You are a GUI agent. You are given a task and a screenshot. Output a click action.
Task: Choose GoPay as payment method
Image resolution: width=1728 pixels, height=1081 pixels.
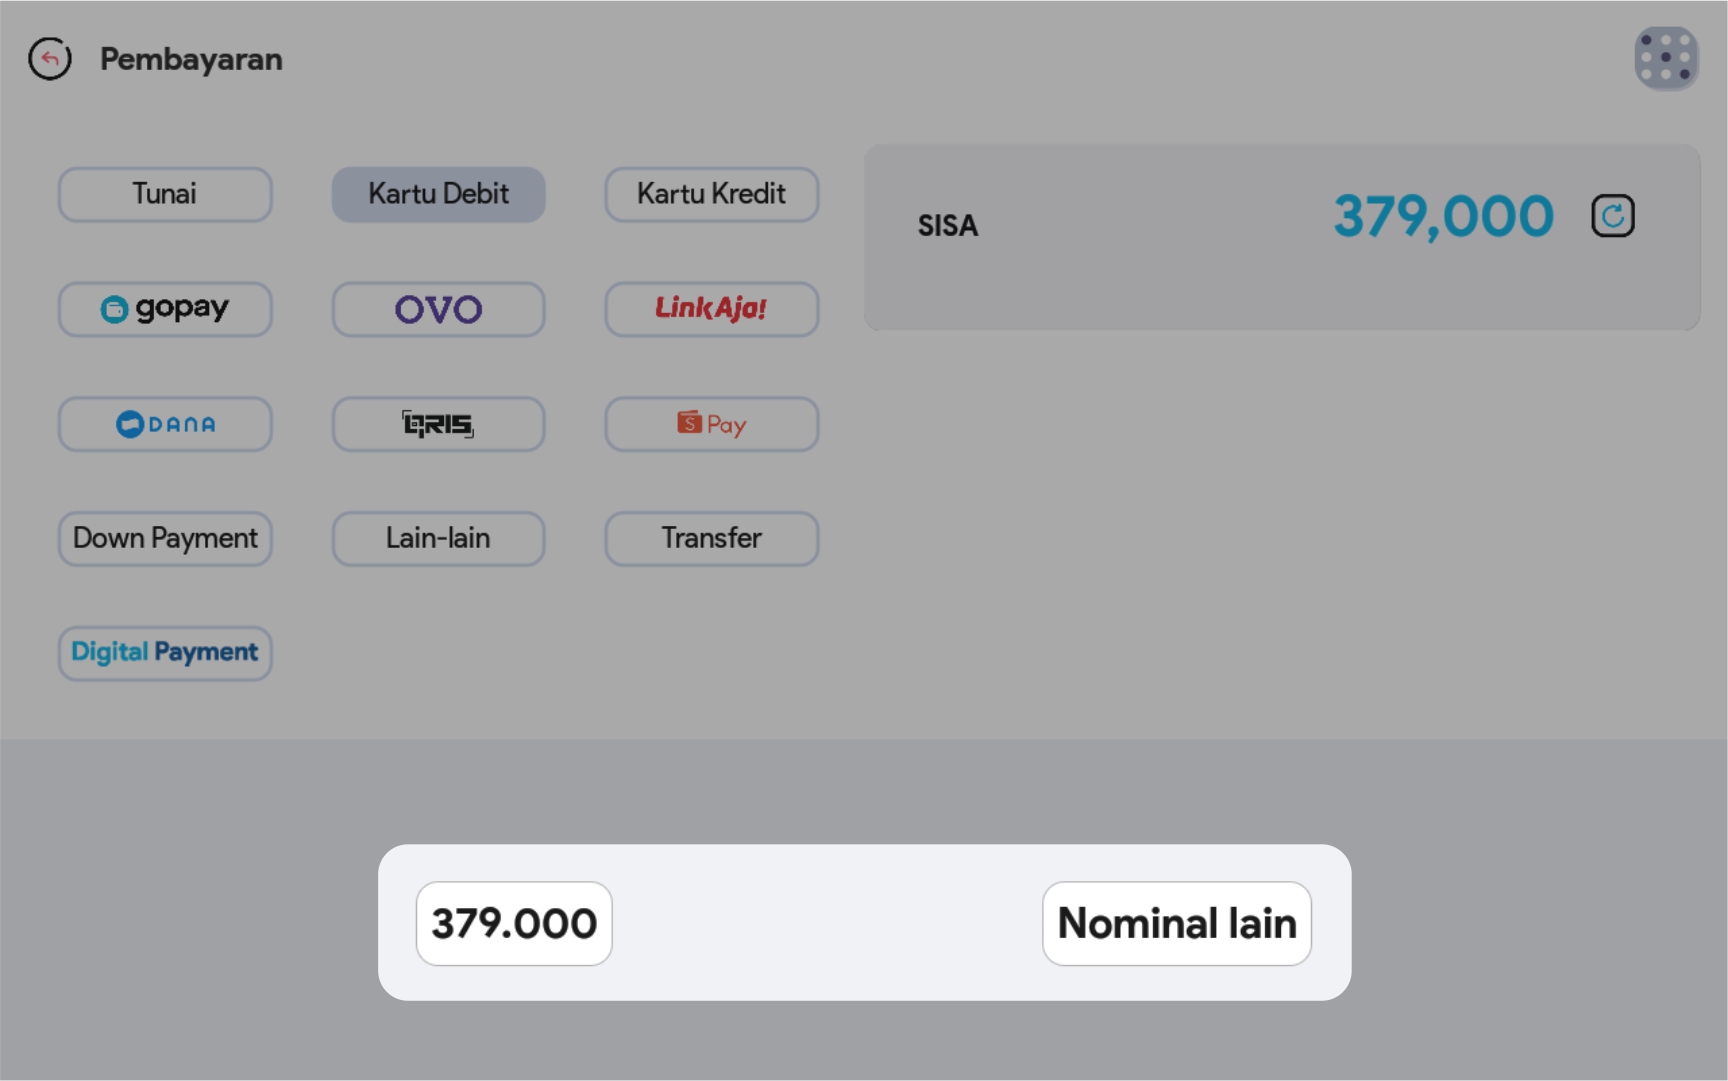[165, 309]
